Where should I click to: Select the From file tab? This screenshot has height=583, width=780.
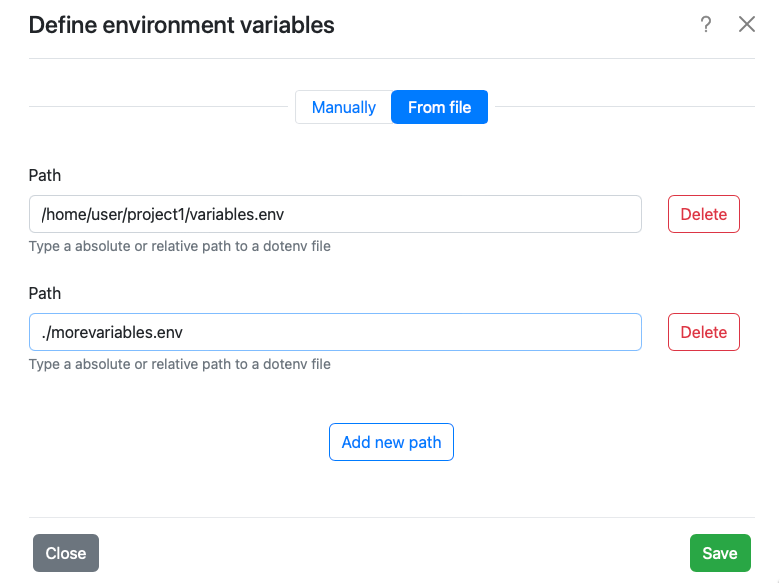439,107
